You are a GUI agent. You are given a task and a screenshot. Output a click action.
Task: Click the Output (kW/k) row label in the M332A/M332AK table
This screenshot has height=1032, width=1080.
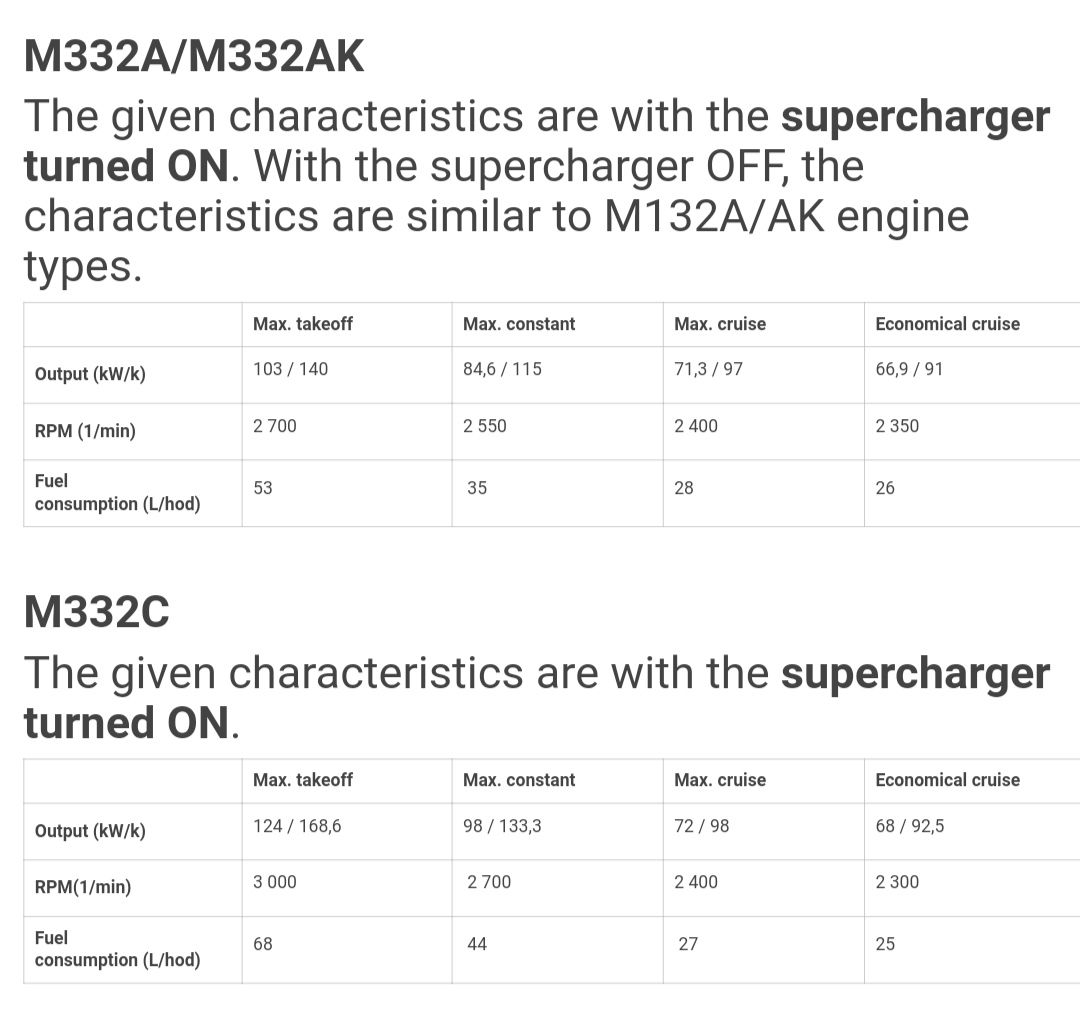[90, 374]
